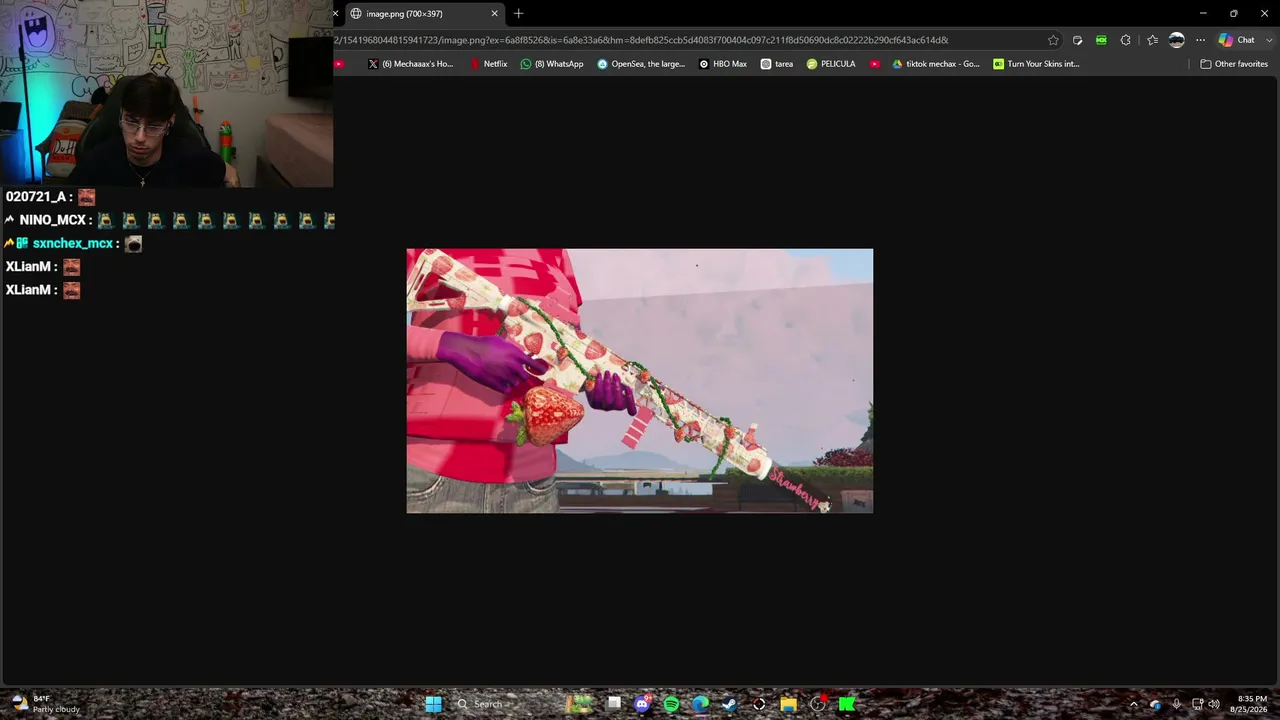Open the tarea bookmark
1280x720 pixels.
777,64
